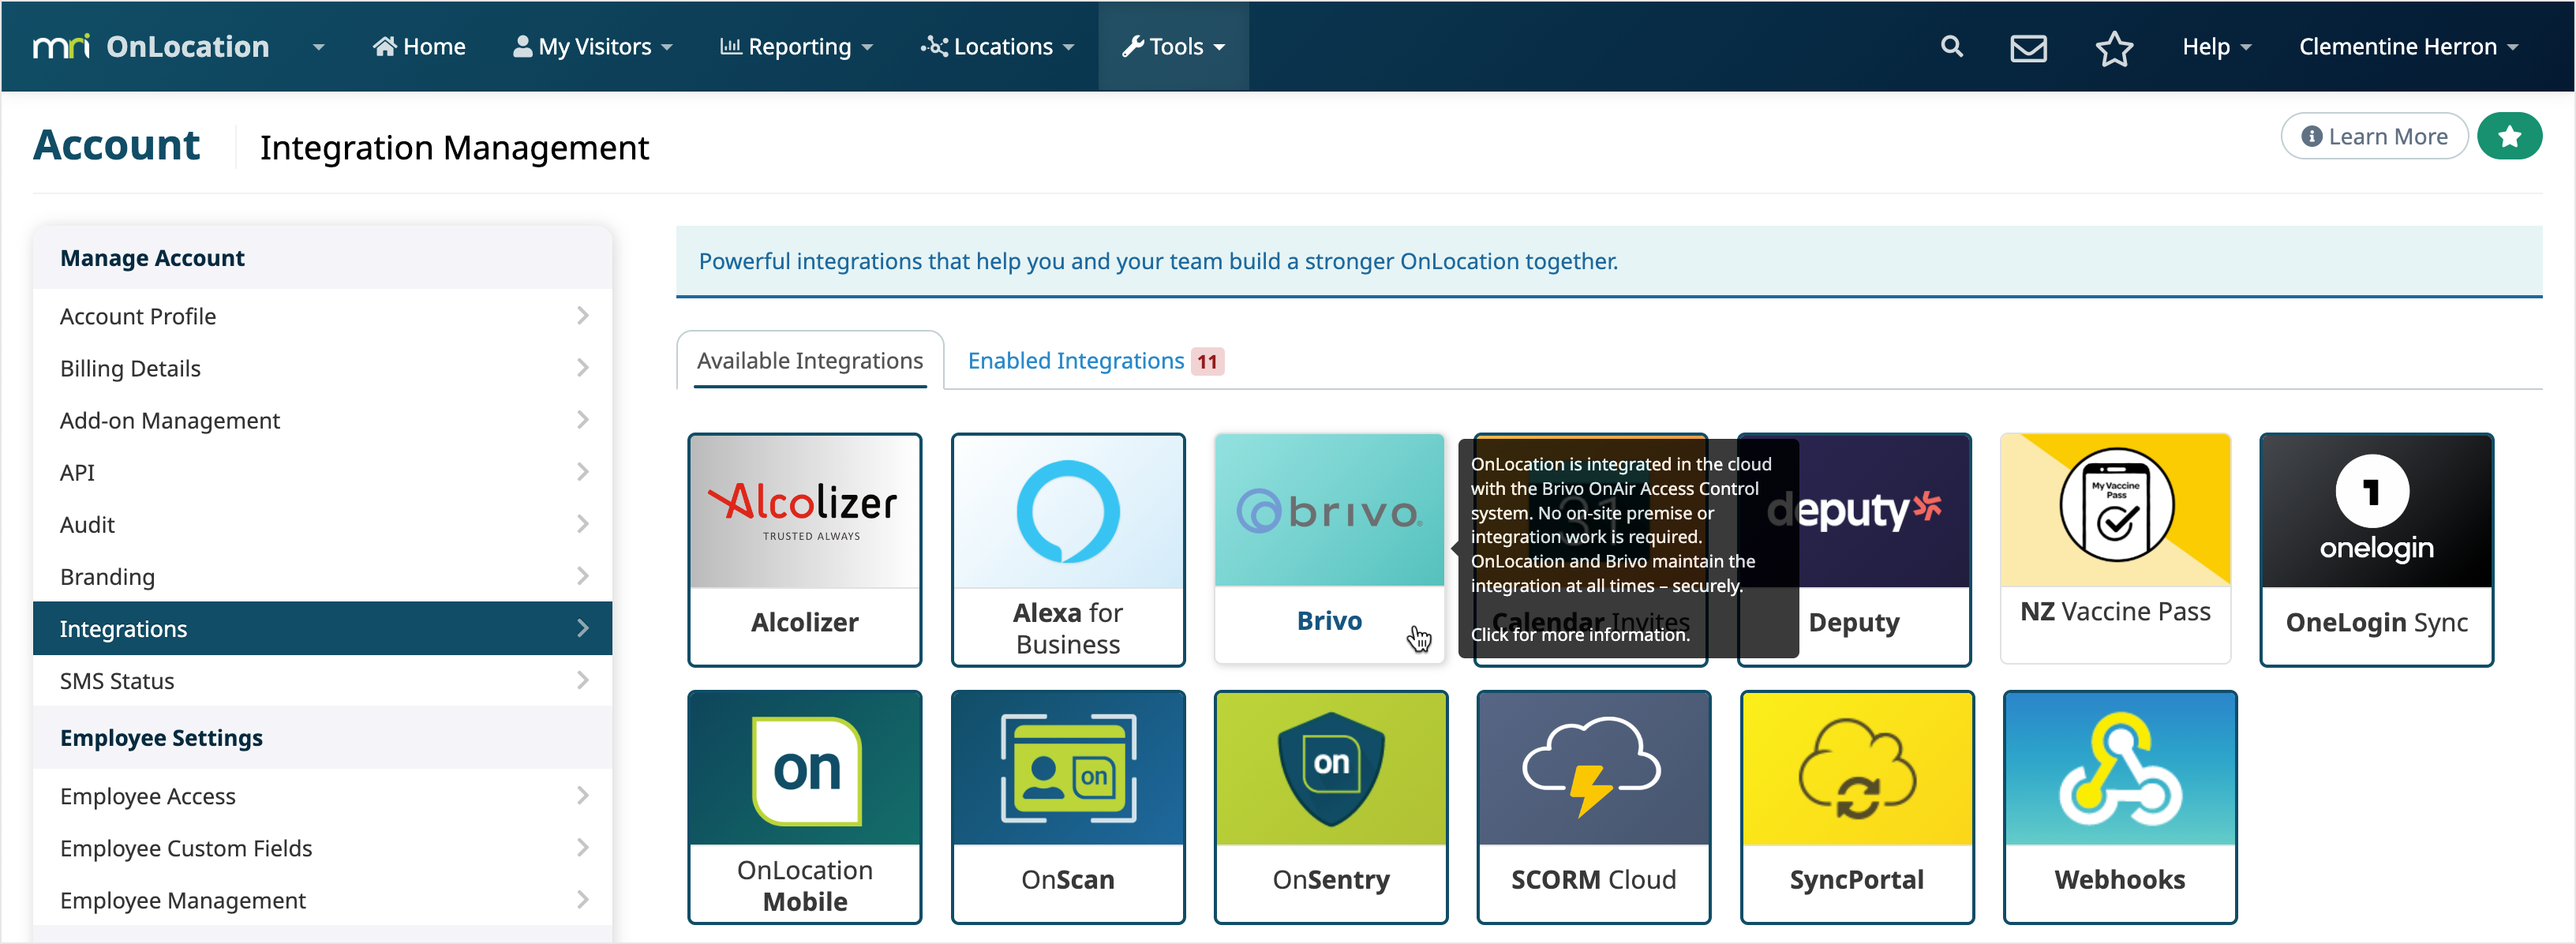2576x944 pixels.
Task: Open the Locations dropdown menu
Action: [997, 47]
